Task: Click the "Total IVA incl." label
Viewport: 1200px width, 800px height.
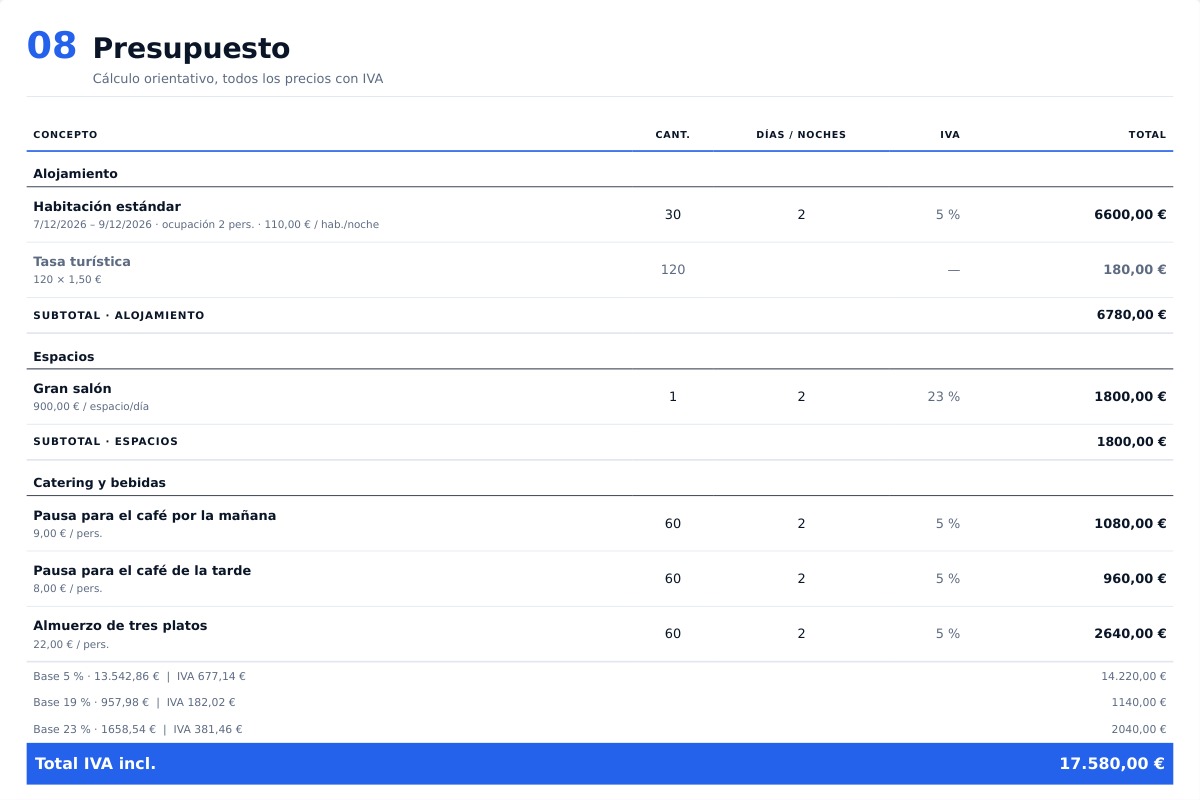Action: tap(96, 764)
